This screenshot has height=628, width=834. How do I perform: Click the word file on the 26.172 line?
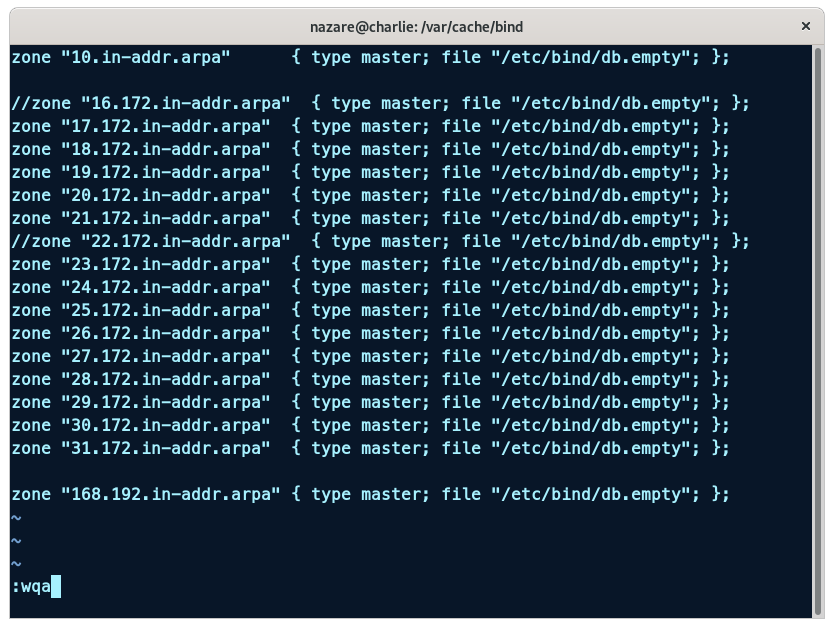click(x=462, y=333)
